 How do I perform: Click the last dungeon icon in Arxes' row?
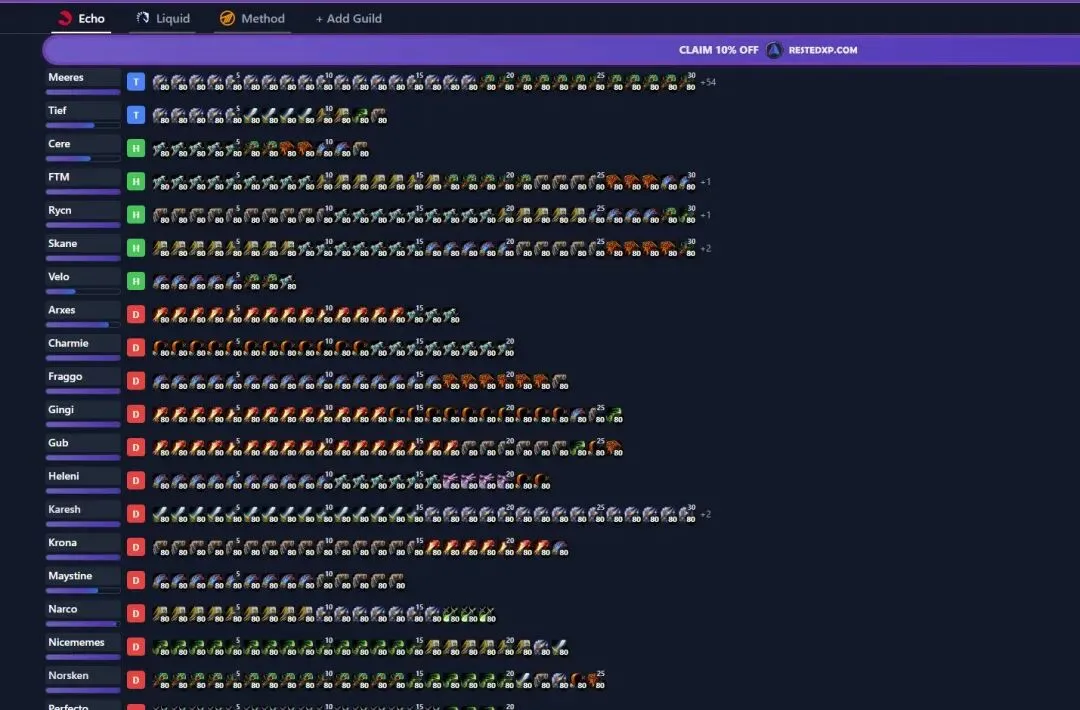[x=451, y=315]
